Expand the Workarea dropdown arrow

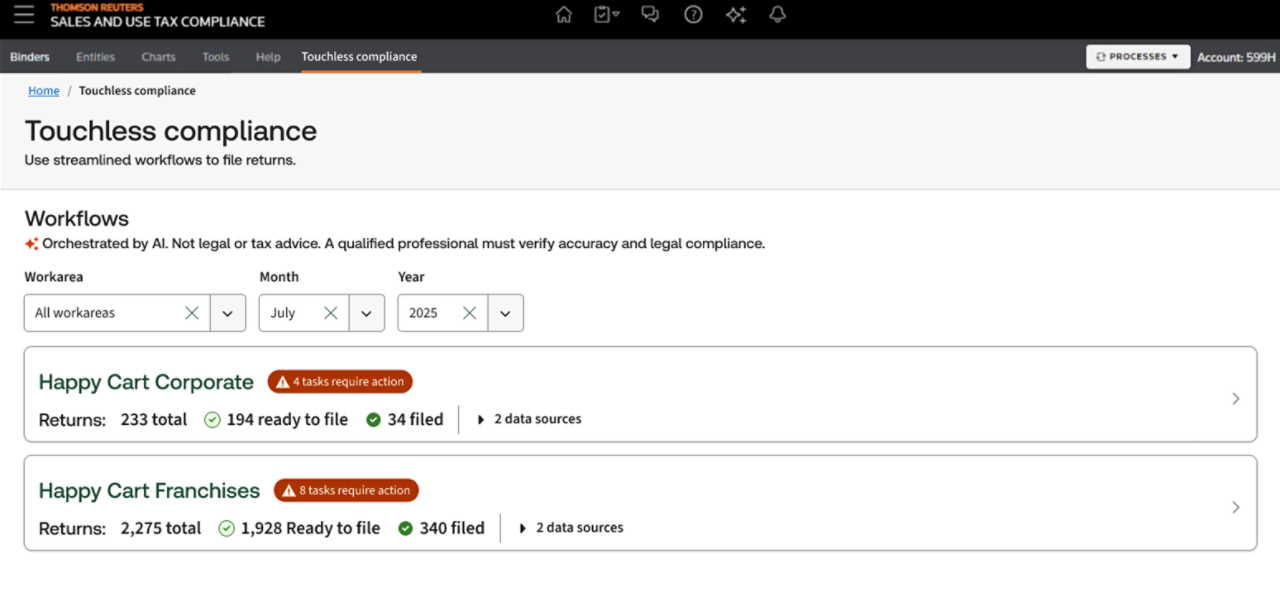tap(228, 313)
